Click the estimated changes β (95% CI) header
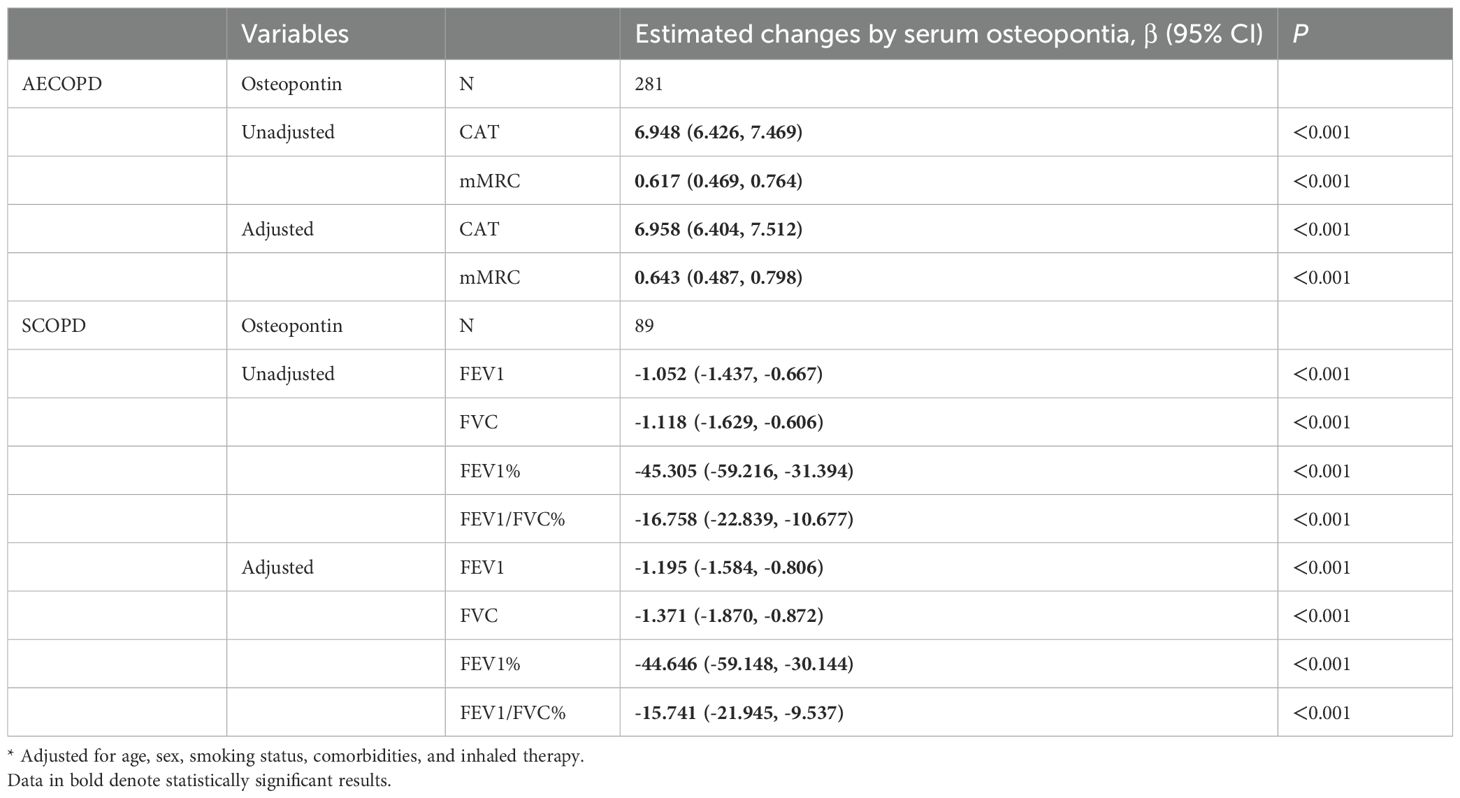The width and height of the screenshot is (1460, 798). point(948,34)
